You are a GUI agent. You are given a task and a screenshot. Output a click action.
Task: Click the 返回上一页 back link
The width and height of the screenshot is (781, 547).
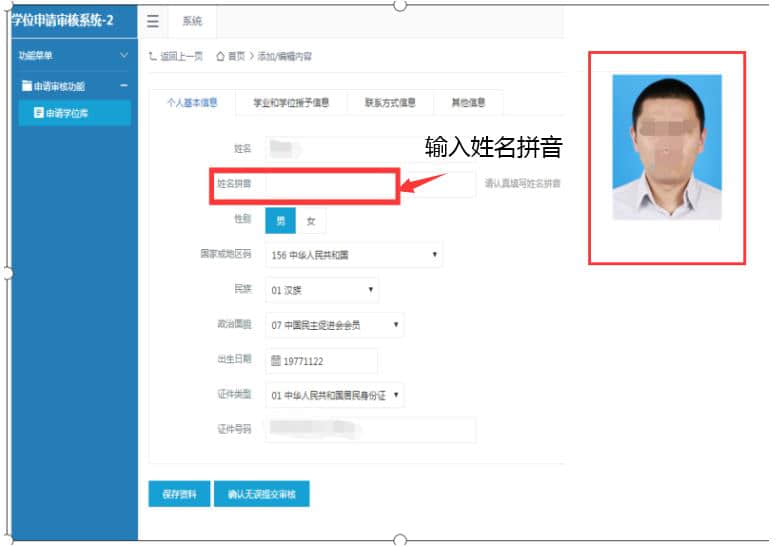tap(179, 57)
